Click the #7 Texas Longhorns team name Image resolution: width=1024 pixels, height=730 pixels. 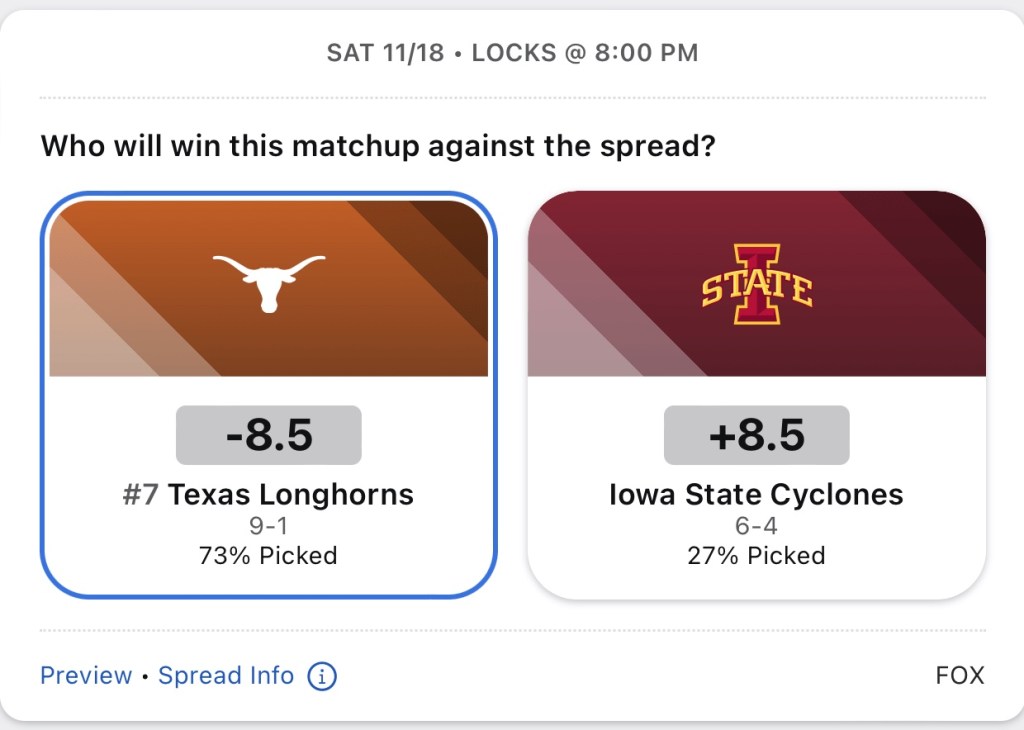[x=268, y=494]
